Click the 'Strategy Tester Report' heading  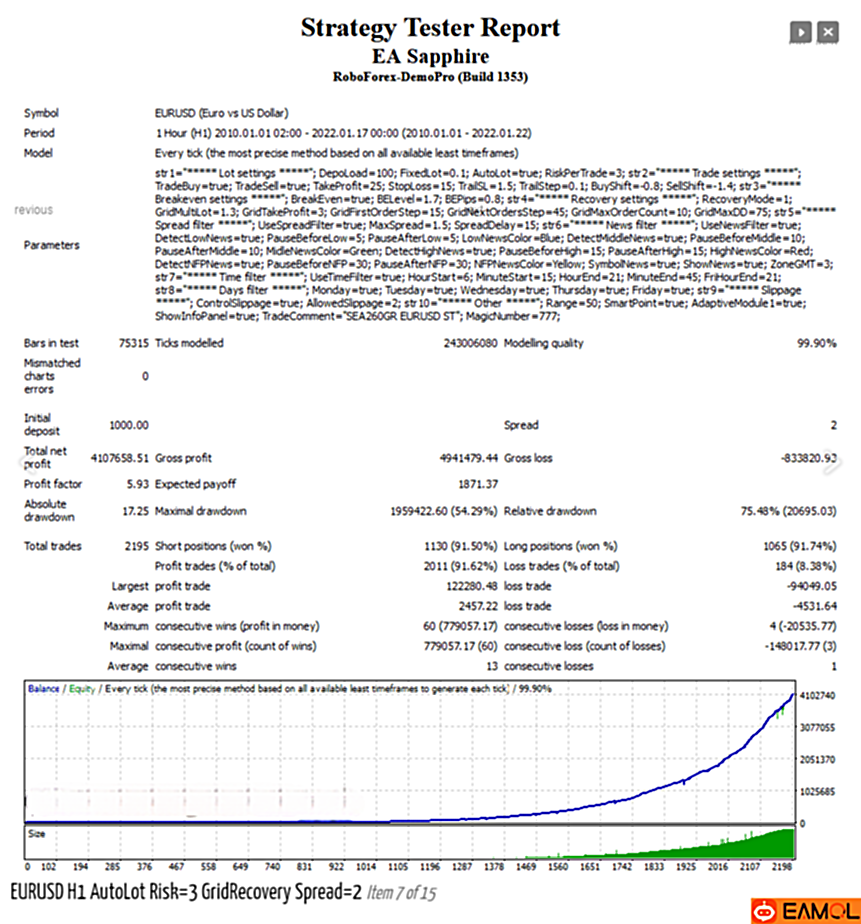pyautogui.click(x=430, y=28)
